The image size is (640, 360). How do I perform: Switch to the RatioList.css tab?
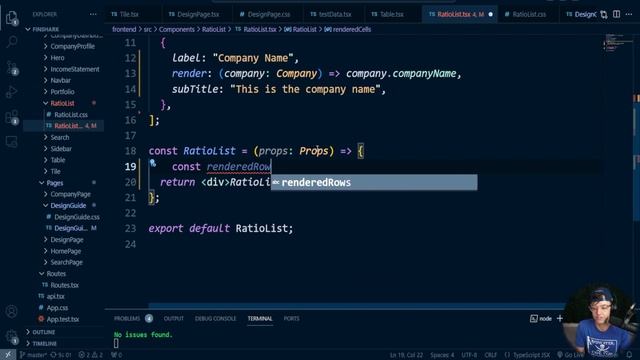click(529, 14)
